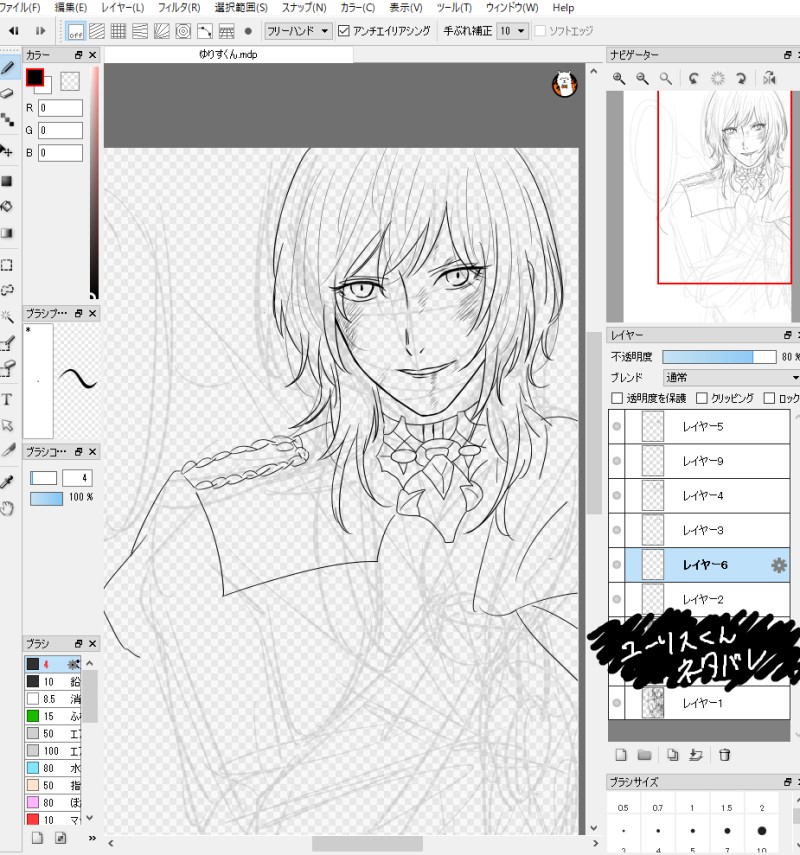Select the Move tool

7,150
